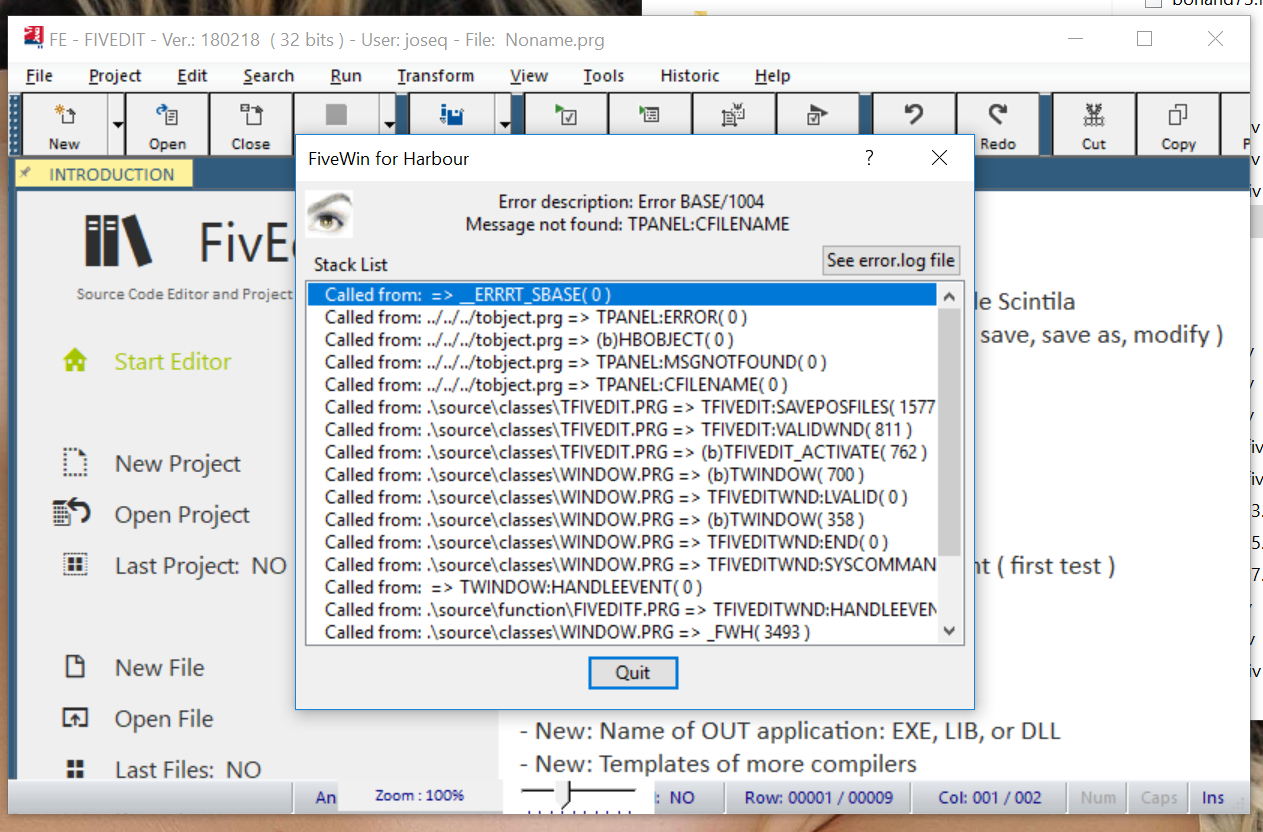The height and width of the screenshot is (832, 1263).
Task: Click the Col: 001 / 002 status entry
Action: pos(990,798)
